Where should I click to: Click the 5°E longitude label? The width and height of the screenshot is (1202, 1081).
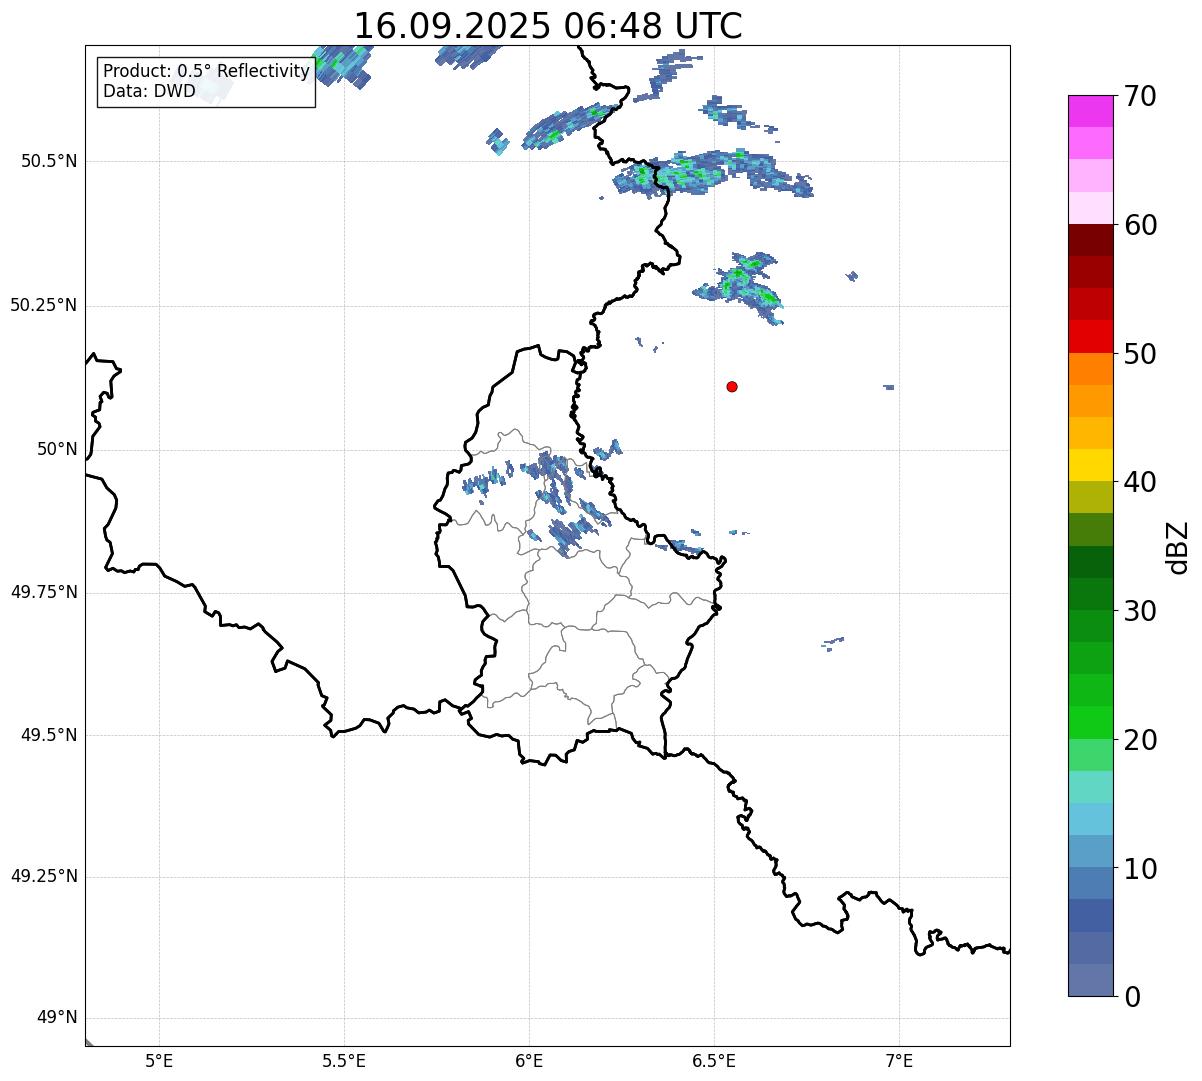(x=159, y=1060)
